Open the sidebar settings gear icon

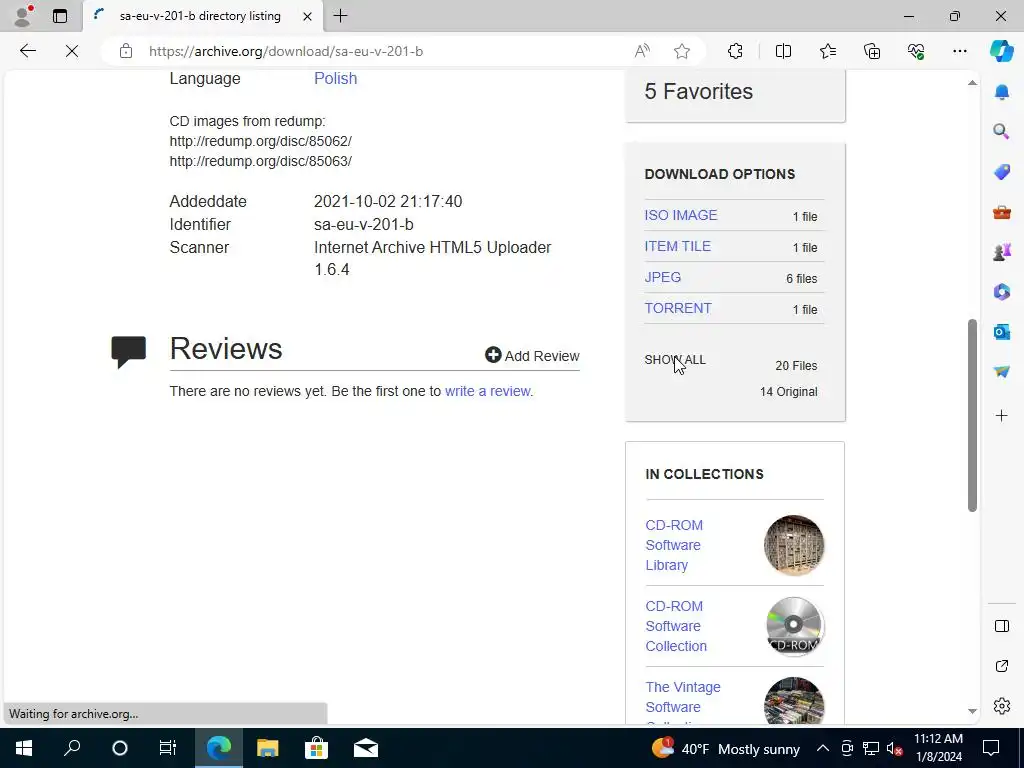pyautogui.click(x=1002, y=706)
